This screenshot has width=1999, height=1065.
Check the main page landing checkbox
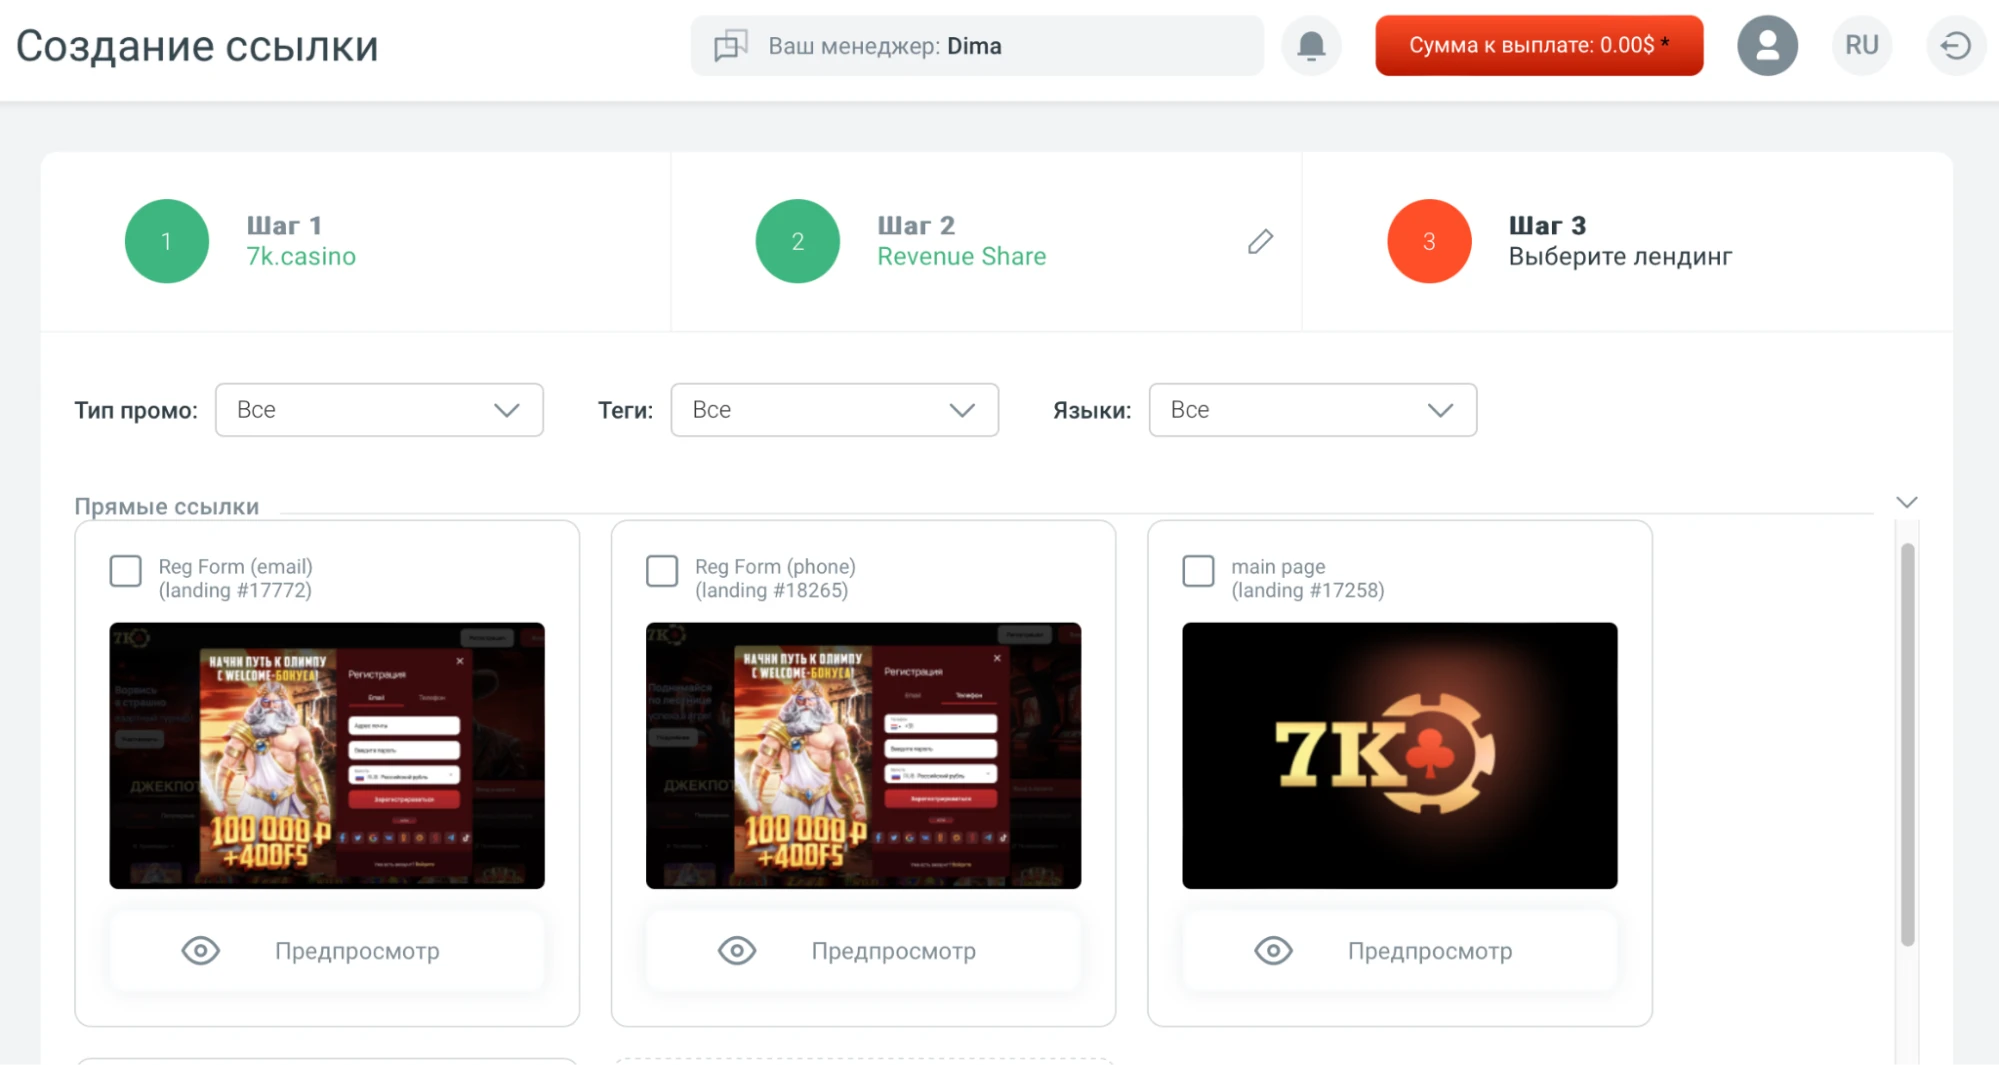click(1198, 571)
